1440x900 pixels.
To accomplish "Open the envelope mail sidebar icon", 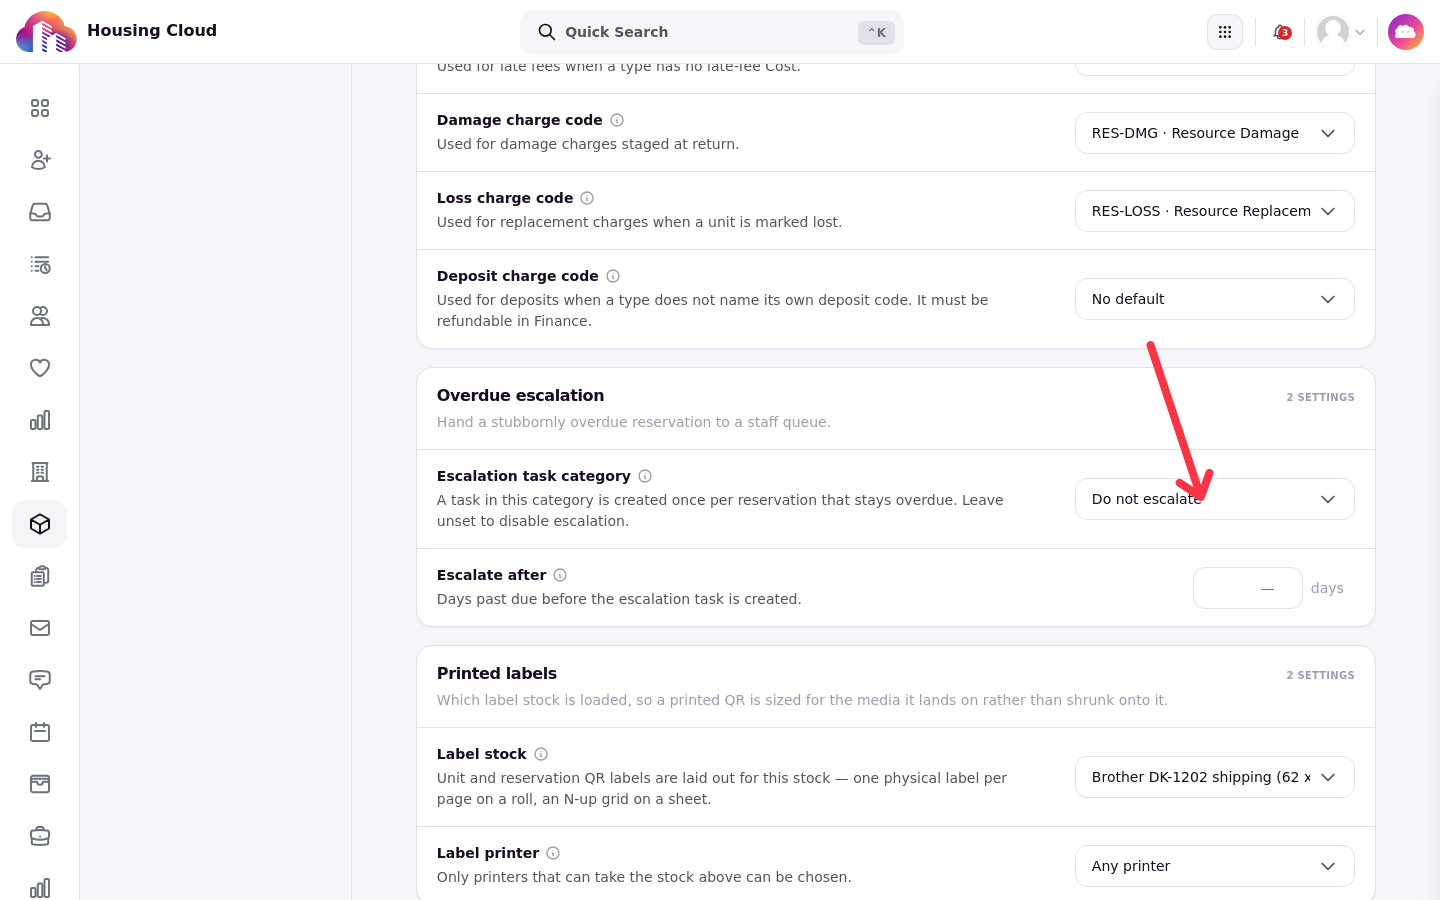I will (x=40, y=628).
